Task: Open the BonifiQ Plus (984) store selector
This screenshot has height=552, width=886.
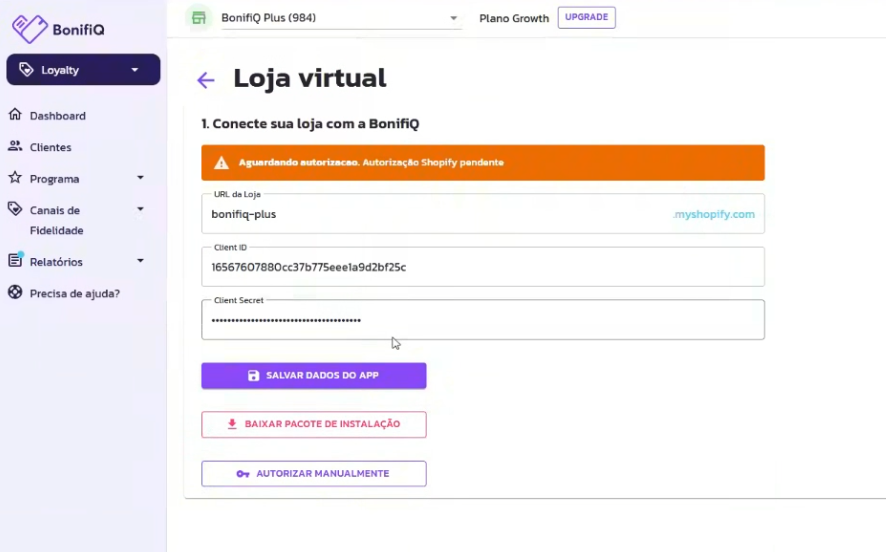Action: click(341, 18)
